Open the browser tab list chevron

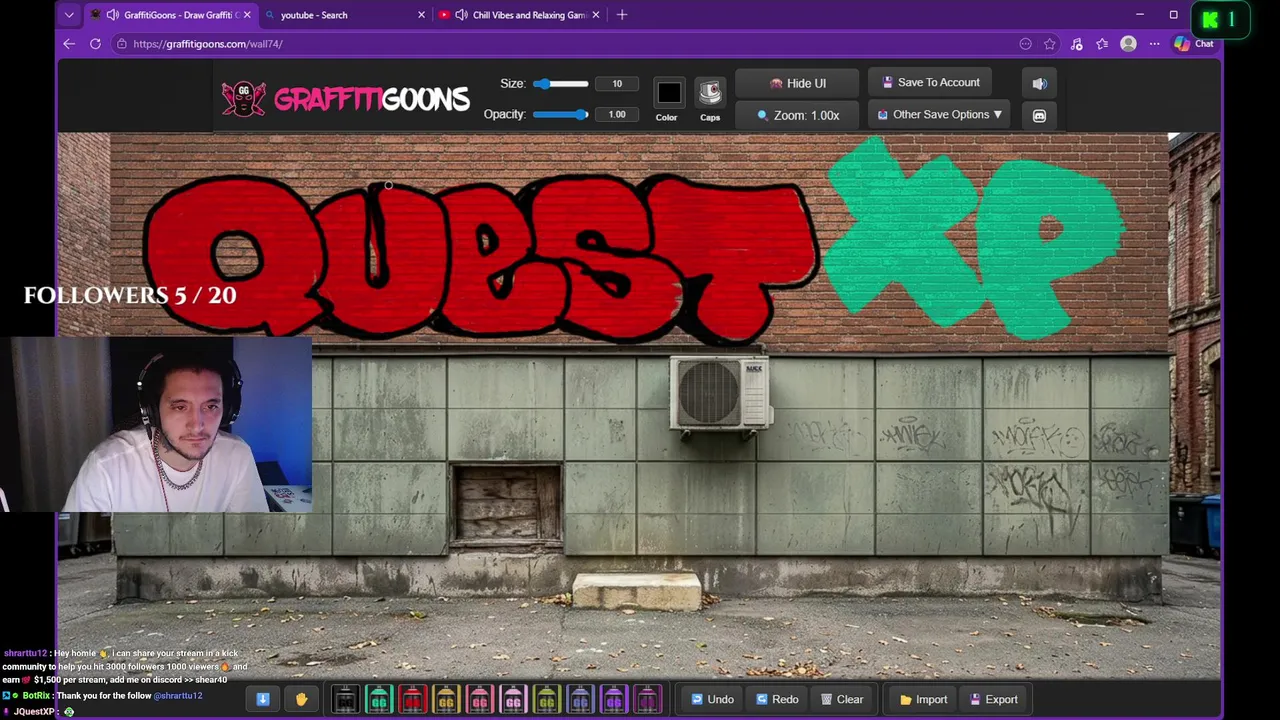[69, 15]
